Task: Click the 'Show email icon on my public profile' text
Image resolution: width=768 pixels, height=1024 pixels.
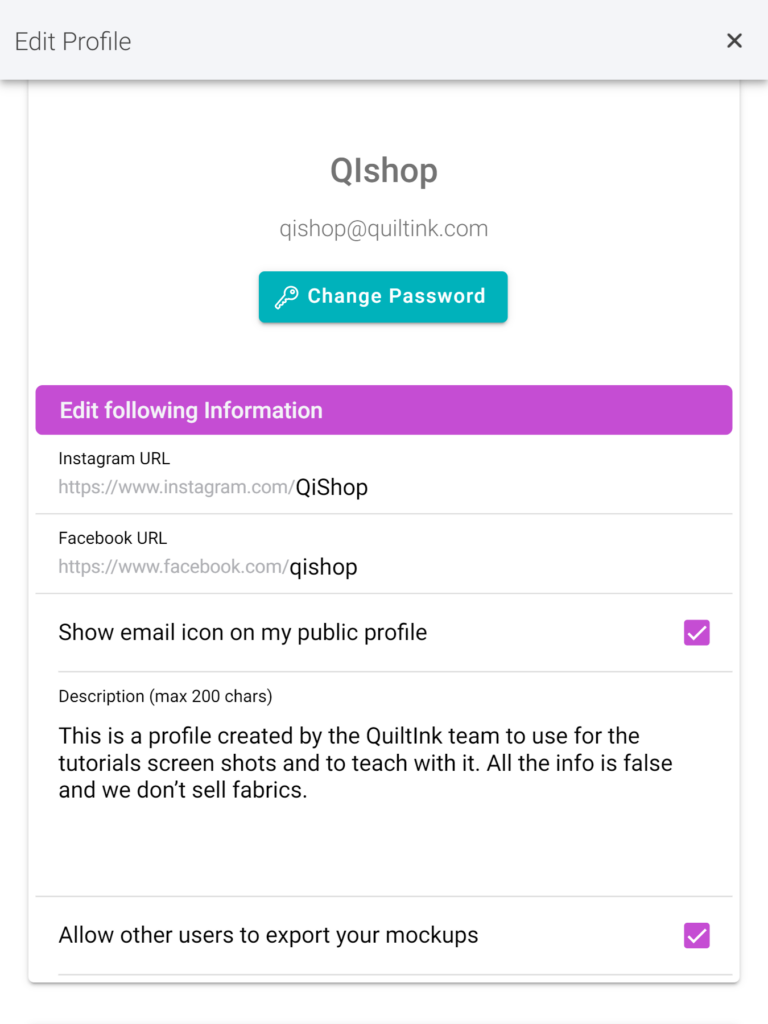Action: 242,632
